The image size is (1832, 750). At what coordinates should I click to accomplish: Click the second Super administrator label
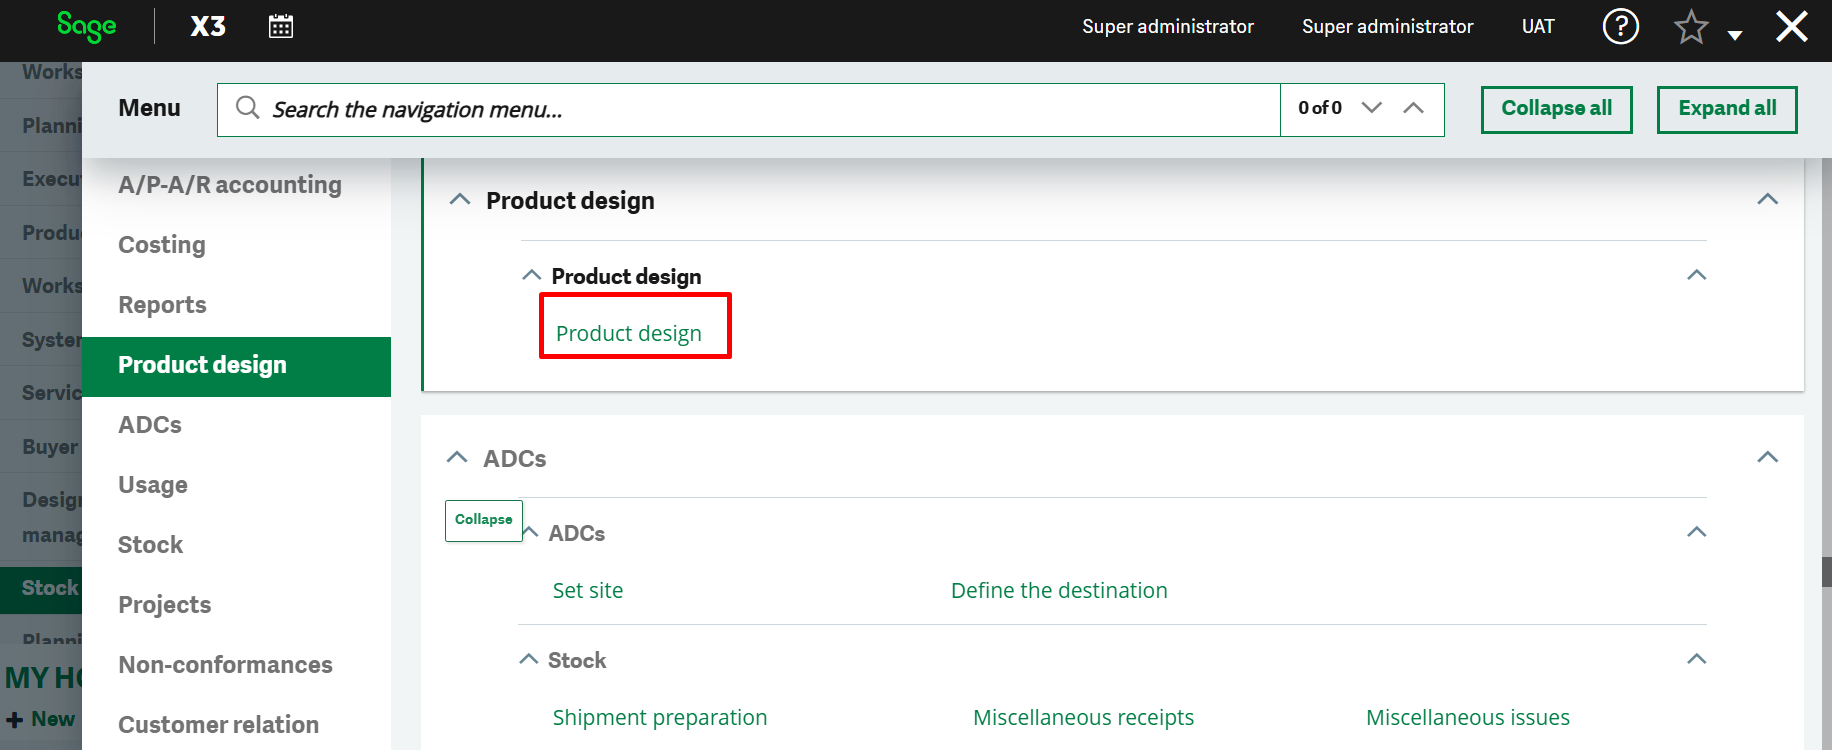(x=1387, y=26)
